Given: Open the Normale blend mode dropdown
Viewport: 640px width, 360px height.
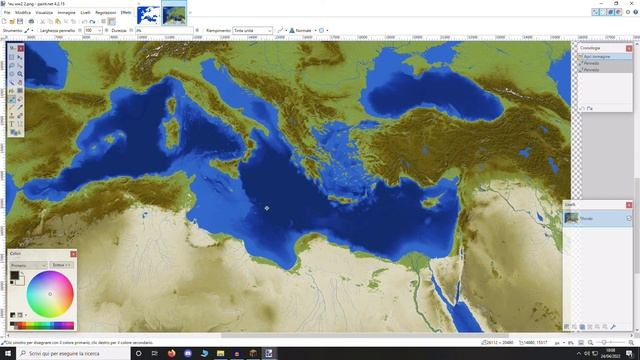Looking at the screenshot, I should pyautogui.click(x=303, y=31).
